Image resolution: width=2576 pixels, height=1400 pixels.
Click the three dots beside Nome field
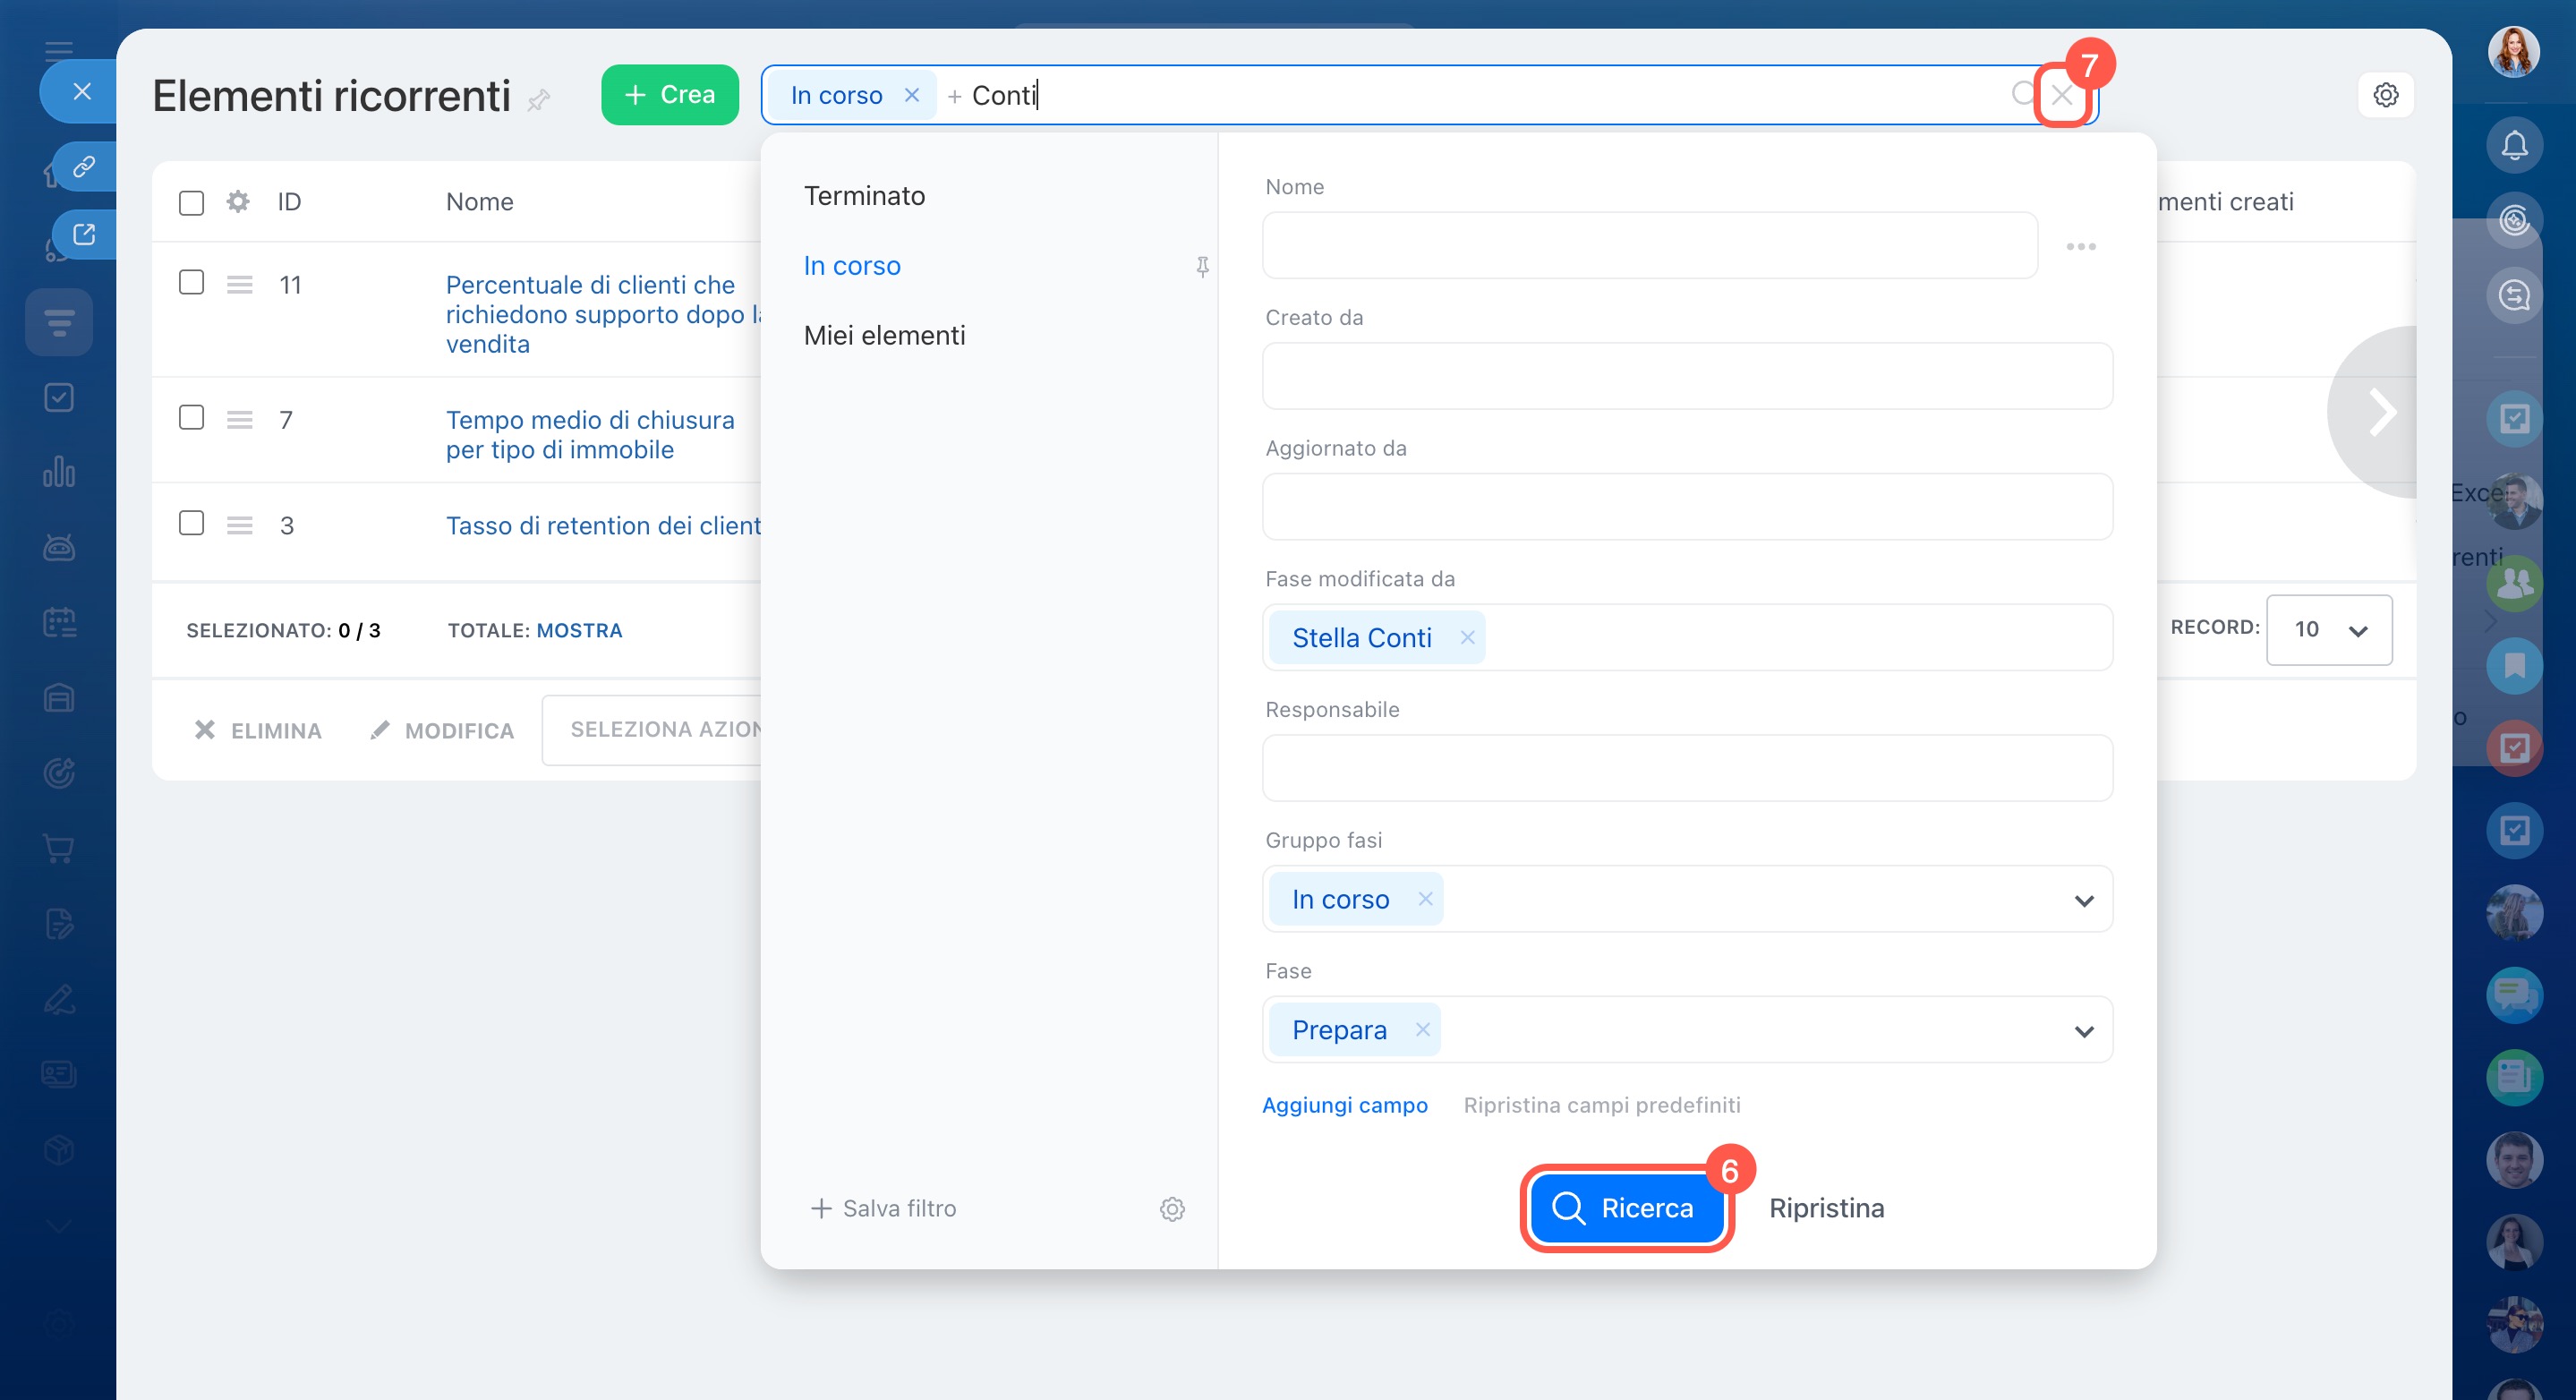coord(2080,246)
